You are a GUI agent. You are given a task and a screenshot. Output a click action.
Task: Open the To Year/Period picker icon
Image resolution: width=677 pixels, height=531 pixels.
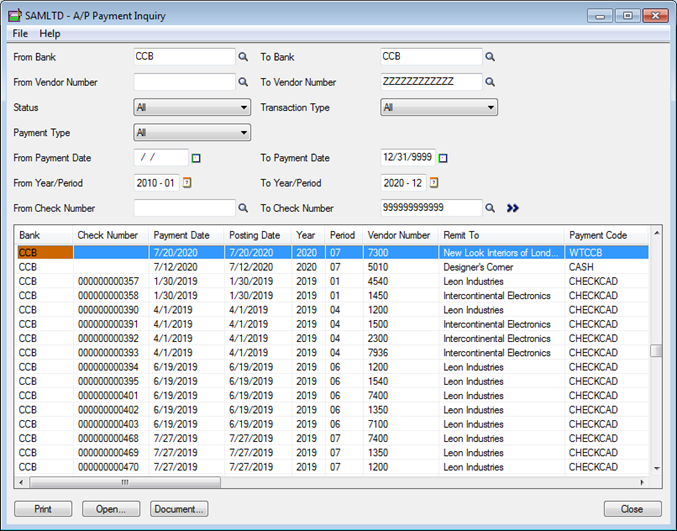tap(433, 183)
